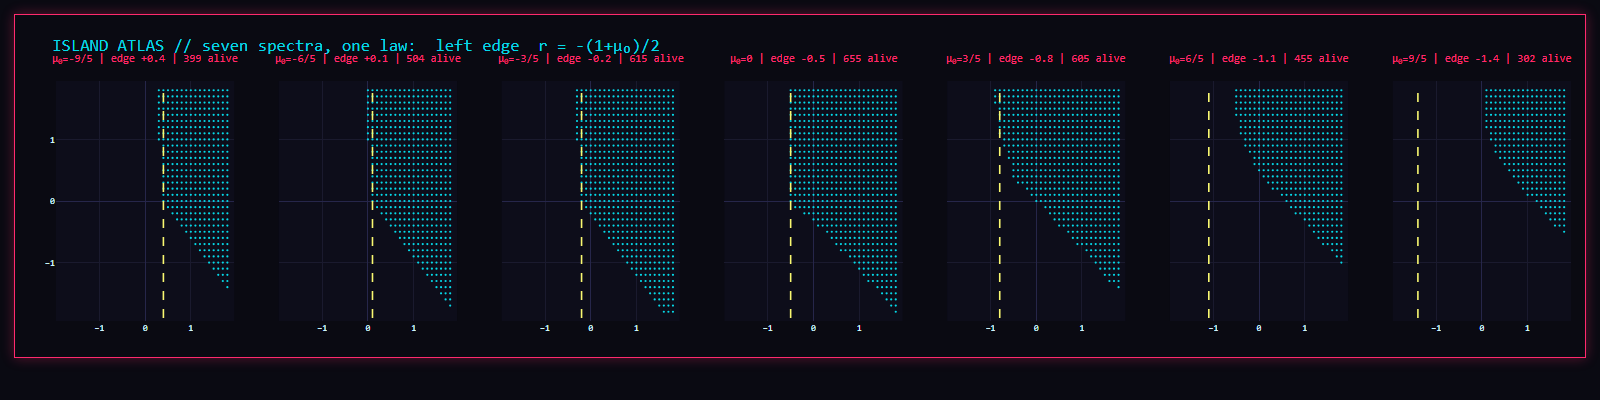The height and width of the screenshot is (400, 1600).
Task: Click x-axis tick "-1" under the 655 alive panel
Action: pyautogui.click(x=767, y=328)
